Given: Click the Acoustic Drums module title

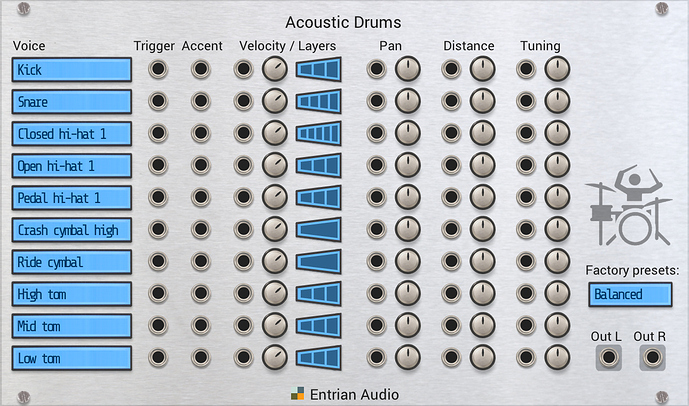Looking at the screenshot, I should (343, 22).
